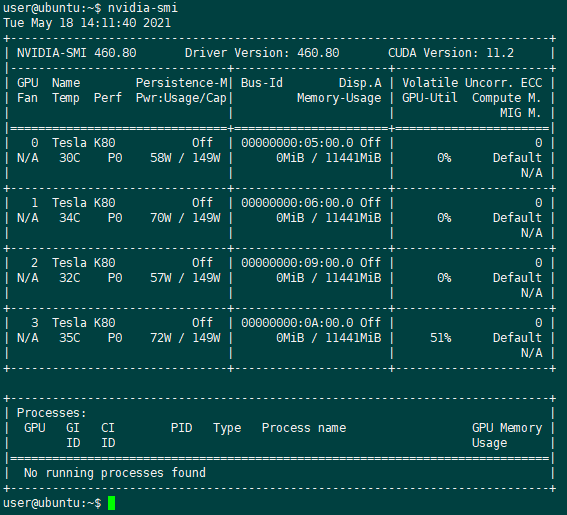567x515 pixels.
Task: Click the 35C temperature of GPU 3
Action: coord(70,338)
